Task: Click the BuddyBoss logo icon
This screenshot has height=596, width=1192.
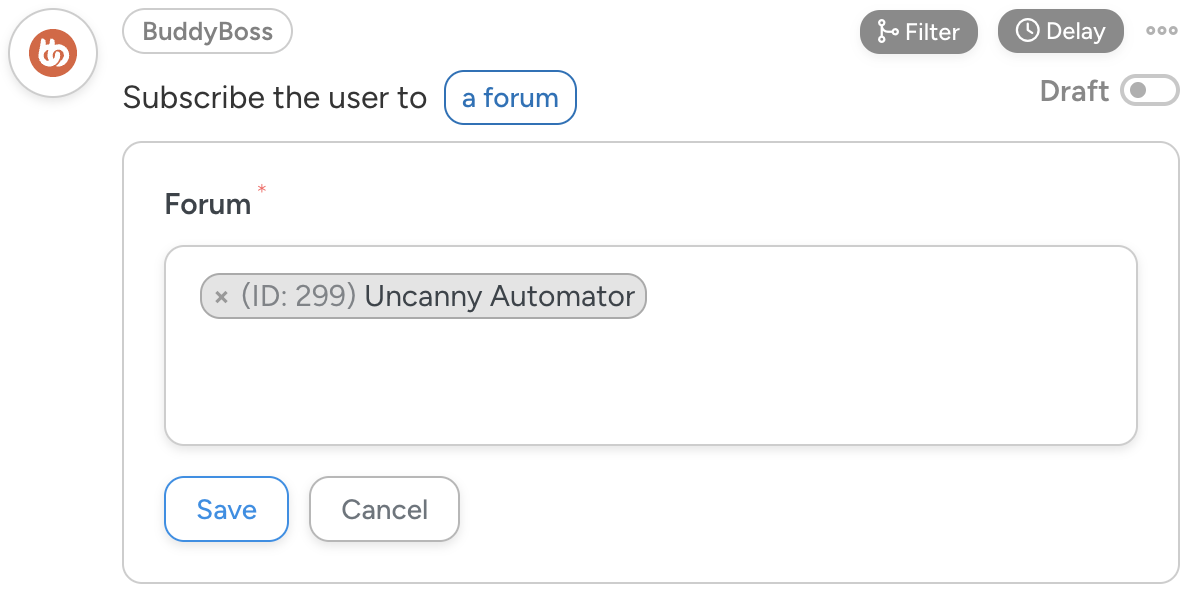Action: pos(52,53)
